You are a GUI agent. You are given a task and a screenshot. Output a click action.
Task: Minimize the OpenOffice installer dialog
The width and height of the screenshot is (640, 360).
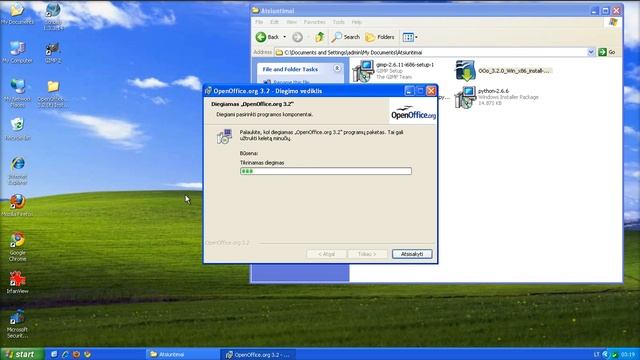tap(409, 91)
